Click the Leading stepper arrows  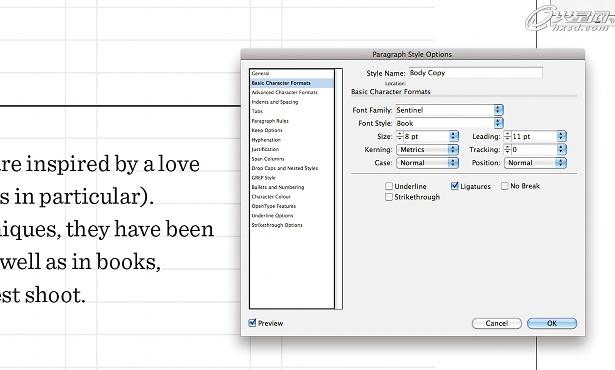(x=507, y=136)
